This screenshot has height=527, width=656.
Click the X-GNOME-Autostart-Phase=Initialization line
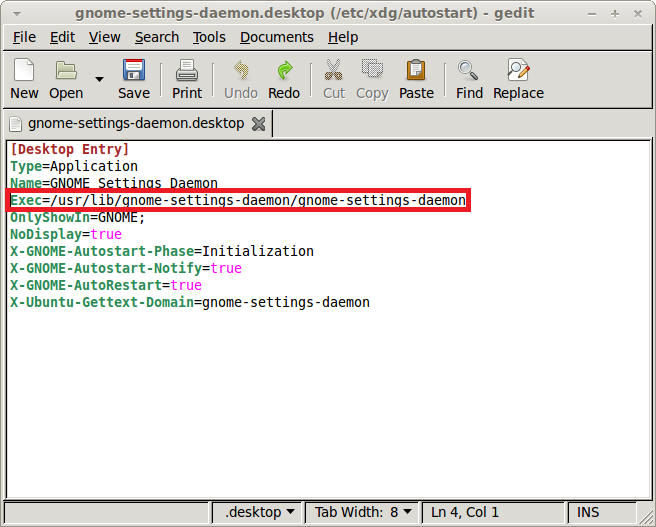[x=162, y=251]
